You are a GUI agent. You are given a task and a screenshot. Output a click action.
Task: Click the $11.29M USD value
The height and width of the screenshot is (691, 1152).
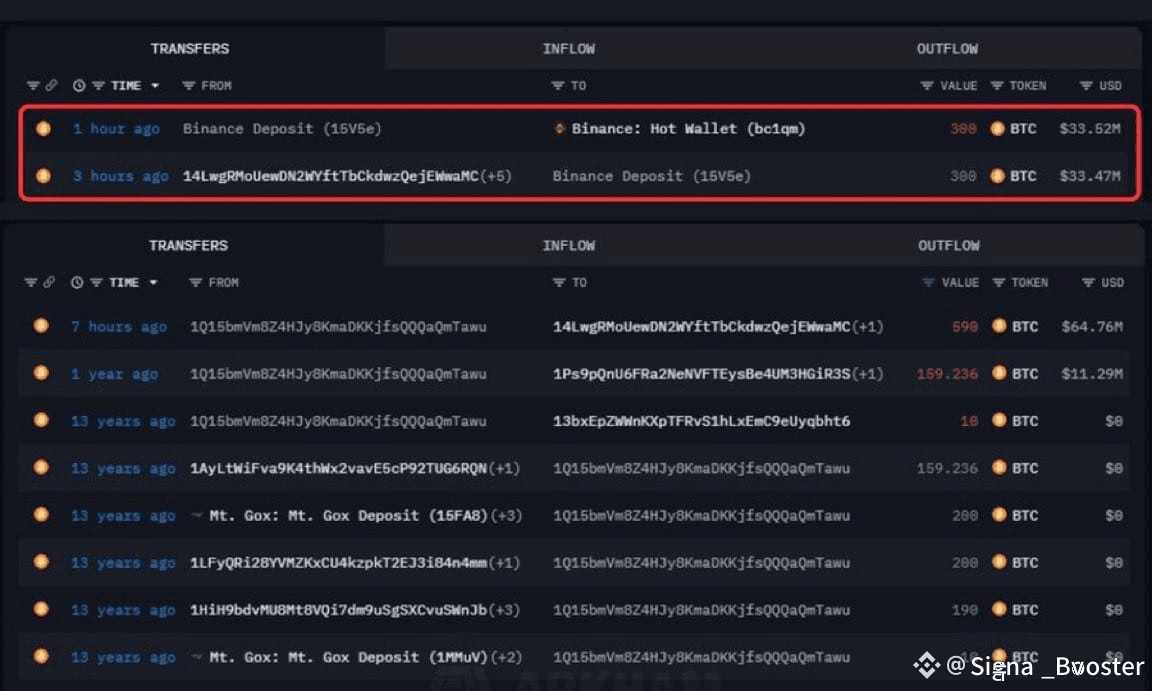[1092, 373]
